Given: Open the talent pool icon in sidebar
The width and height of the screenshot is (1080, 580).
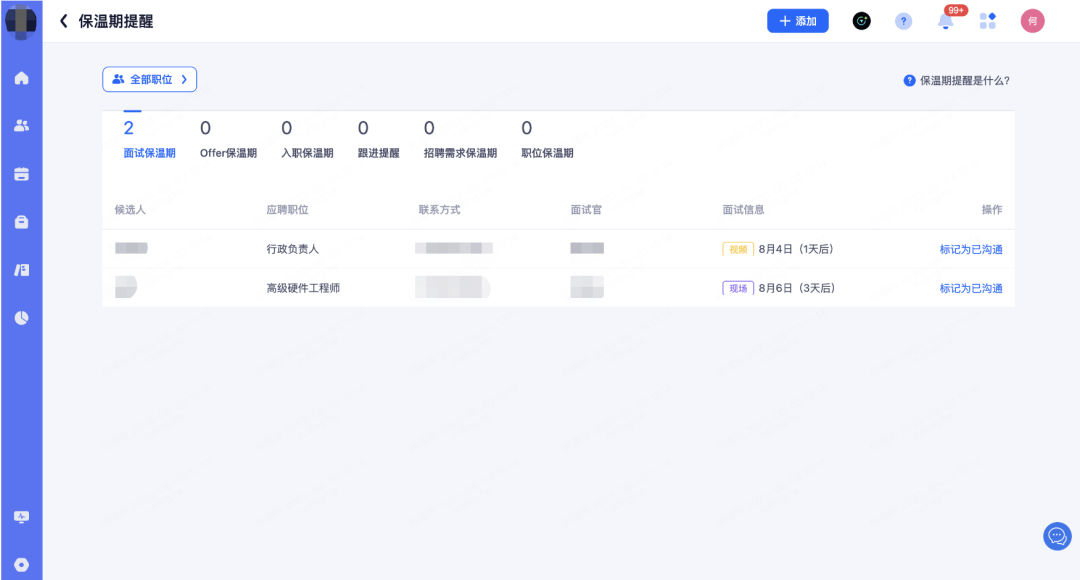Looking at the screenshot, I should 21,270.
